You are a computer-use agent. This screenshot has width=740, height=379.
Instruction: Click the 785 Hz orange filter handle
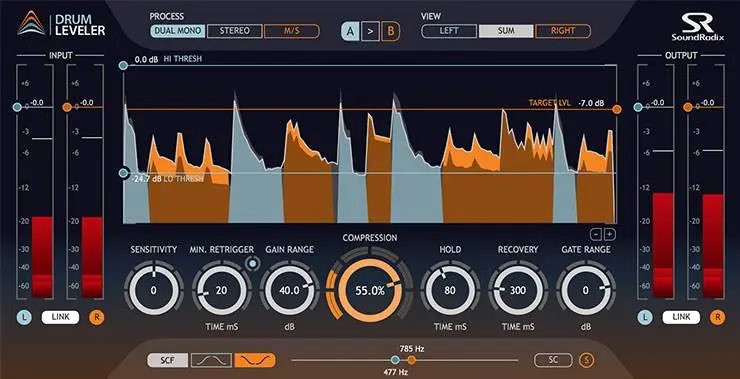click(x=411, y=361)
